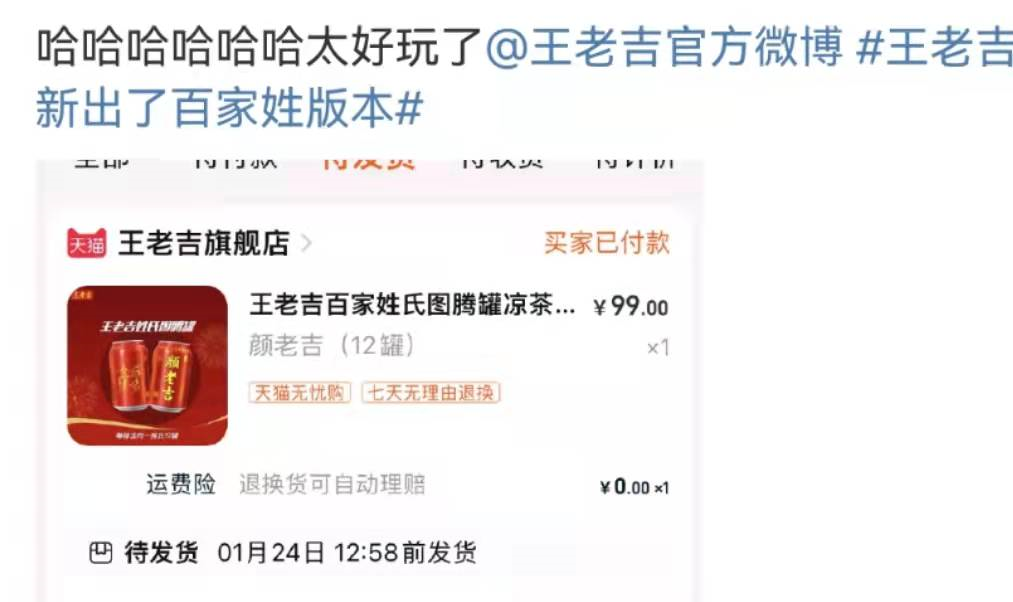Open the @王老吉官方微博 mention
Screen dimensions: 1013x602
[x=663, y=47]
